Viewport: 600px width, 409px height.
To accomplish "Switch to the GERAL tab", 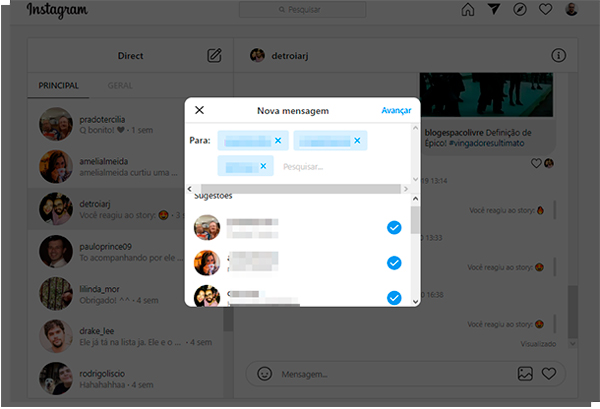I will (x=120, y=85).
